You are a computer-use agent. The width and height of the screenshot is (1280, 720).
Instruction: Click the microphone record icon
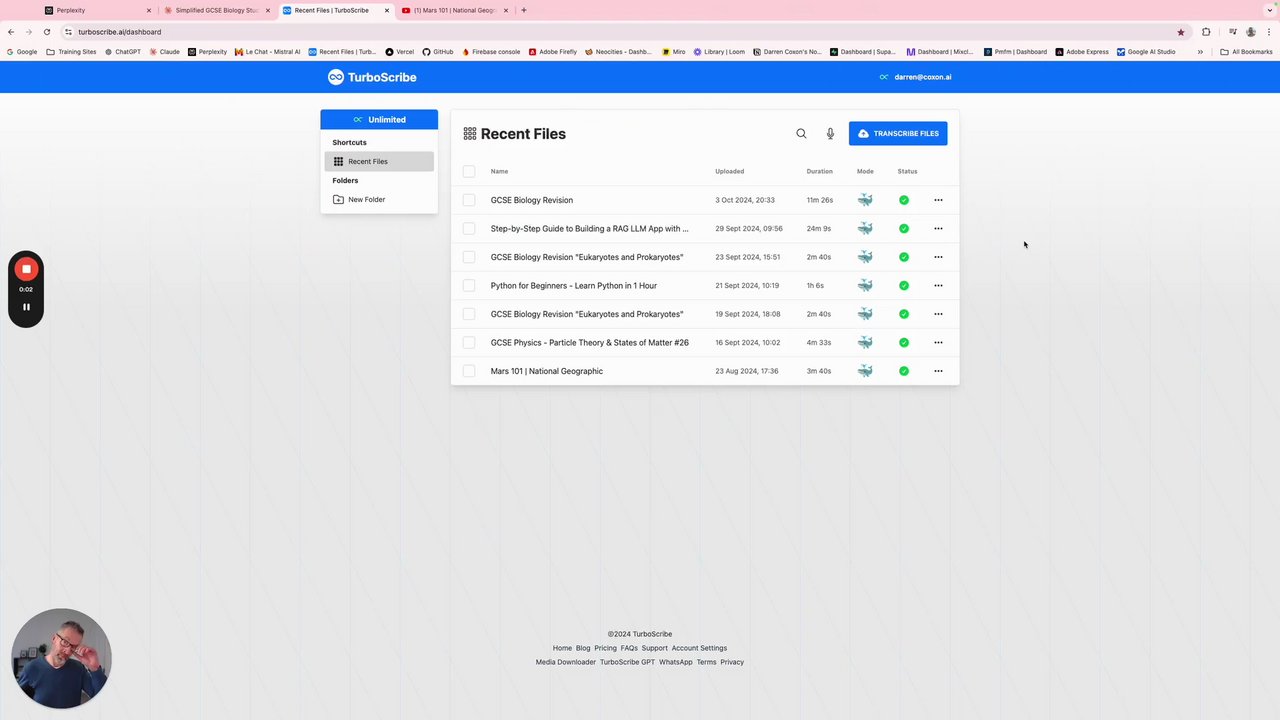point(830,133)
